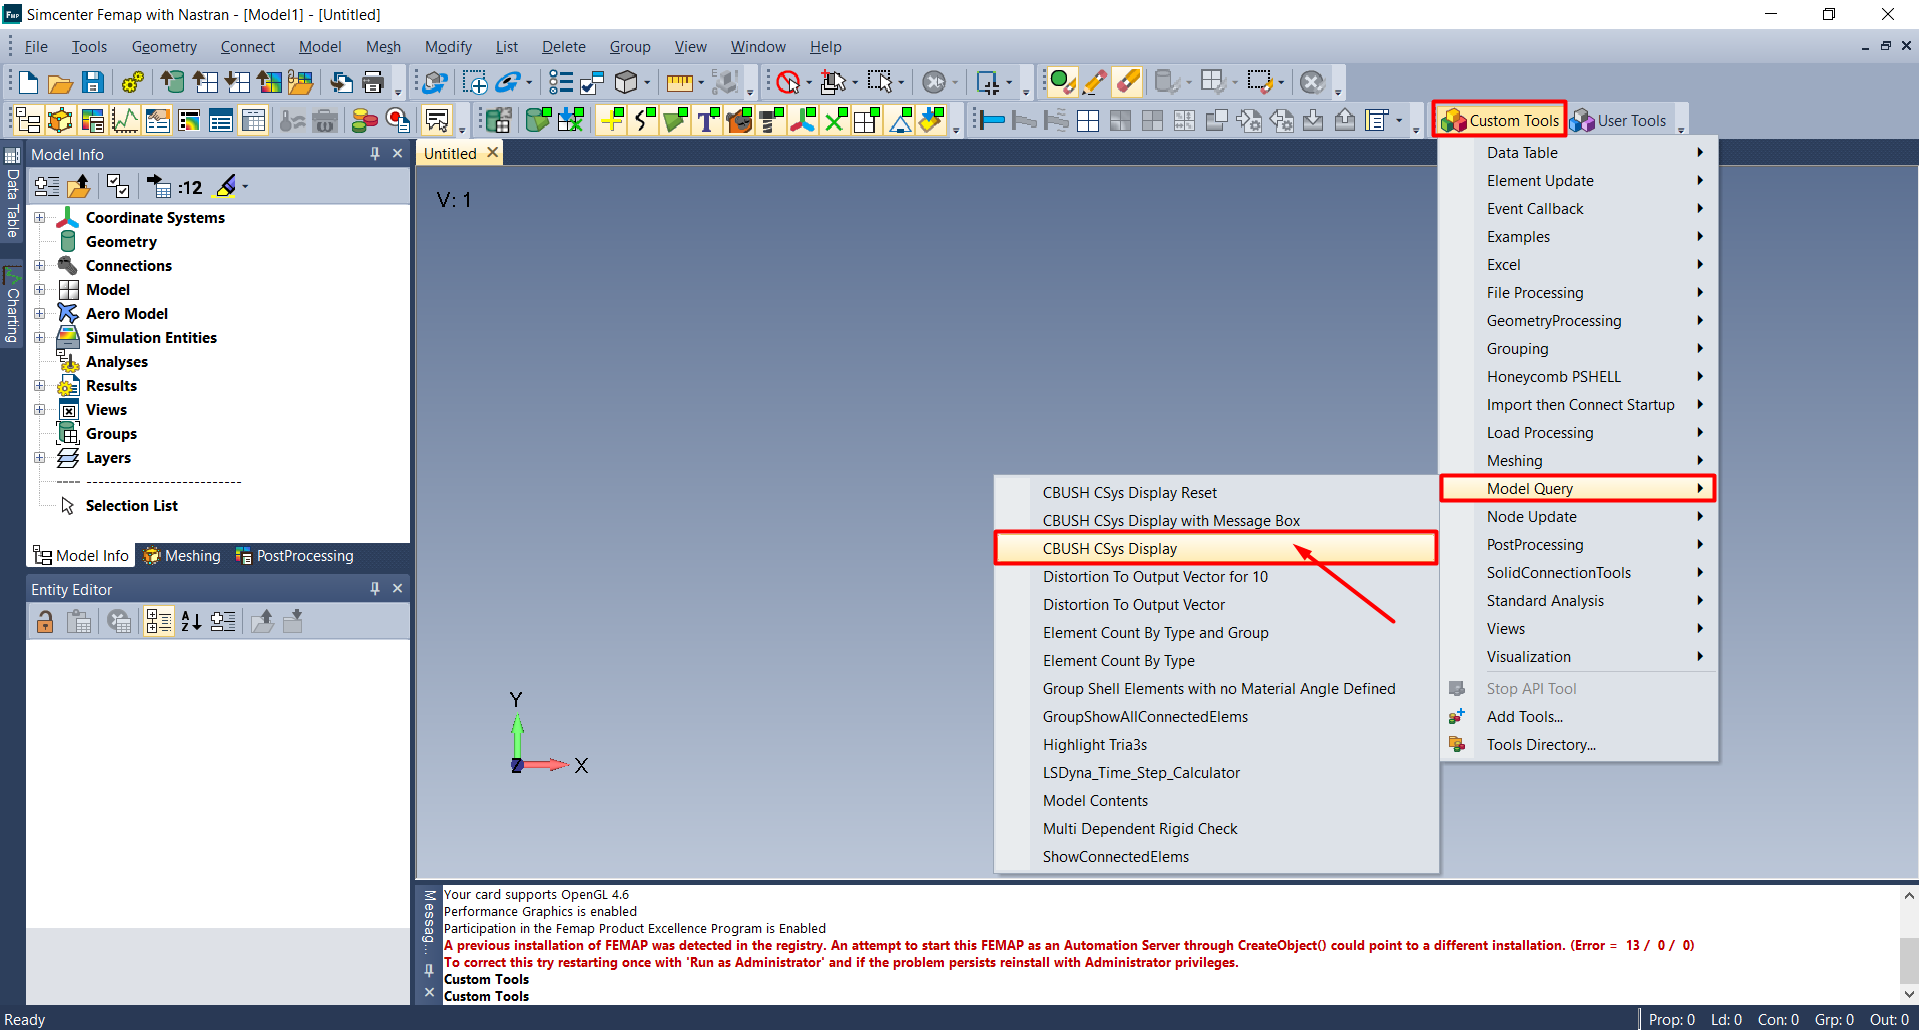Select Selection List in model tree
Image resolution: width=1919 pixels, height=1030 pixels.
tap(132, 506)
